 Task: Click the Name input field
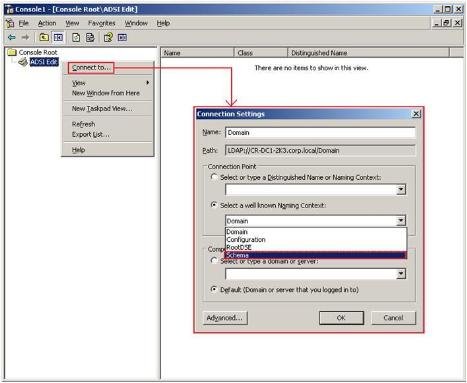tap(320, 132)
